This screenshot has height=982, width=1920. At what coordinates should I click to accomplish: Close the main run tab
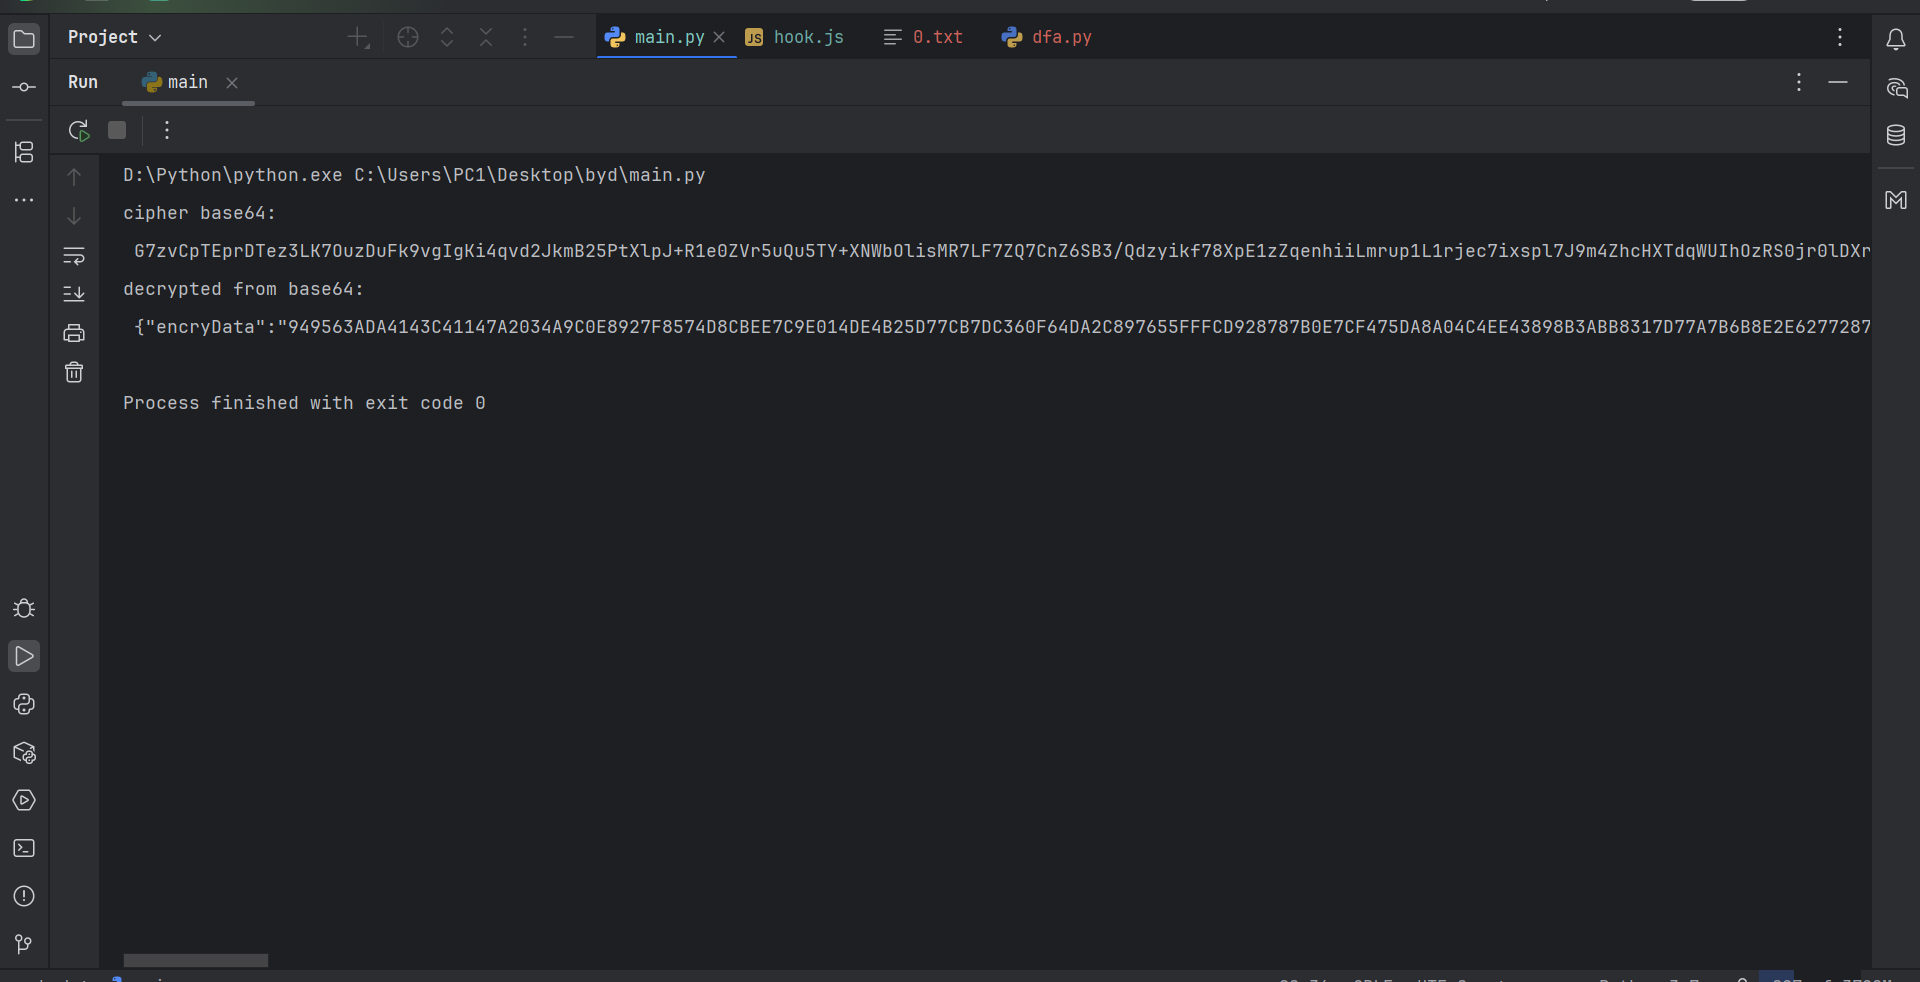click(x=232, y=83)
